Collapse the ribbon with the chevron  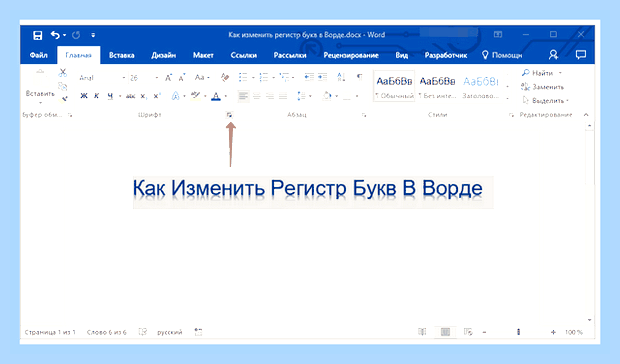point(586,115)
